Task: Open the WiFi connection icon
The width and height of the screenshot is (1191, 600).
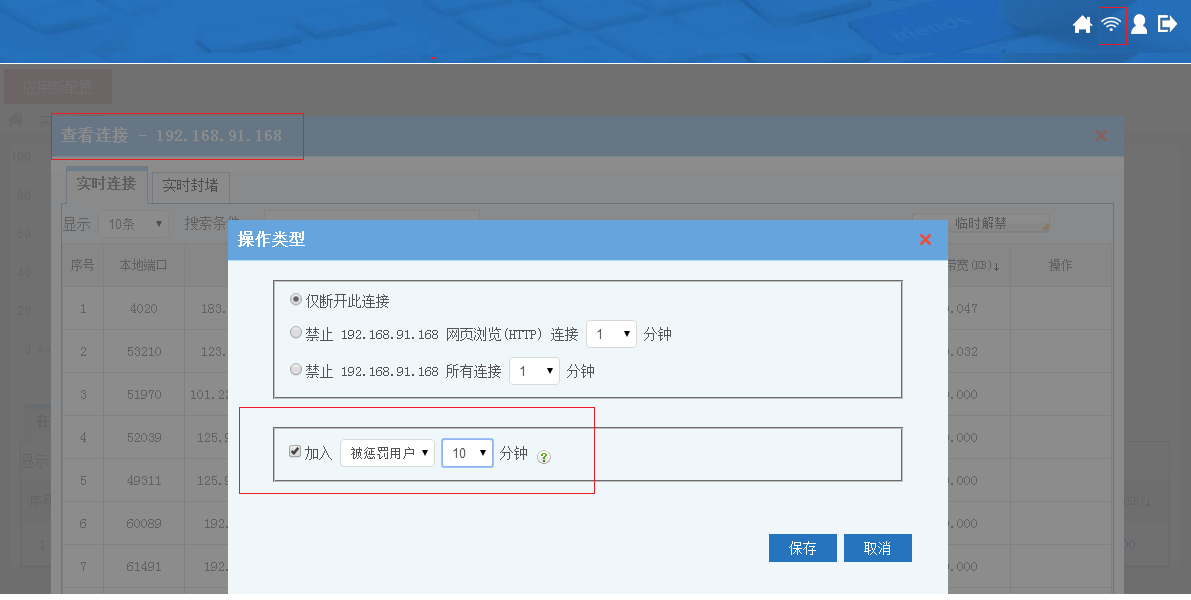Action: (1110, 25)
